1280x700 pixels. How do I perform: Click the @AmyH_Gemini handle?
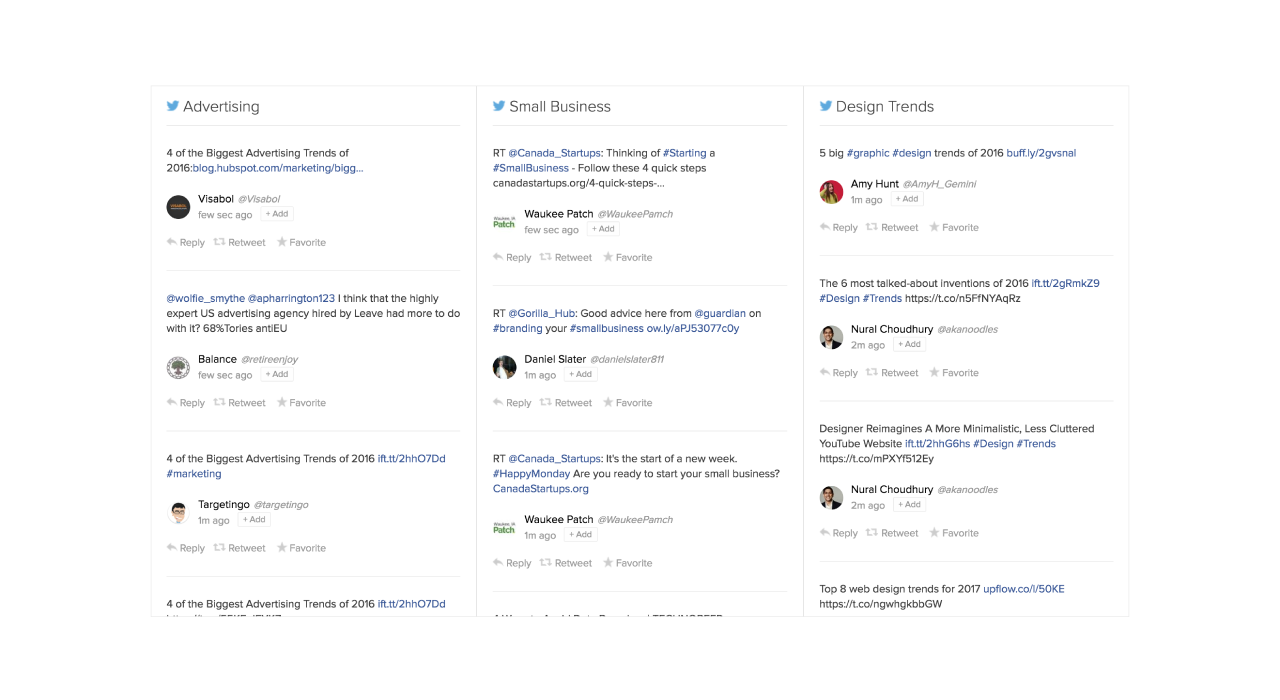click(x=940, y=184)
